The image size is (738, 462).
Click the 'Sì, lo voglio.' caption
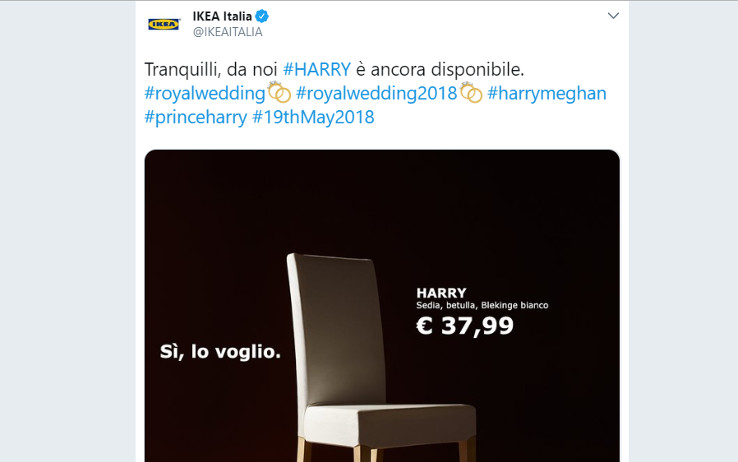(x=220, y=352)
